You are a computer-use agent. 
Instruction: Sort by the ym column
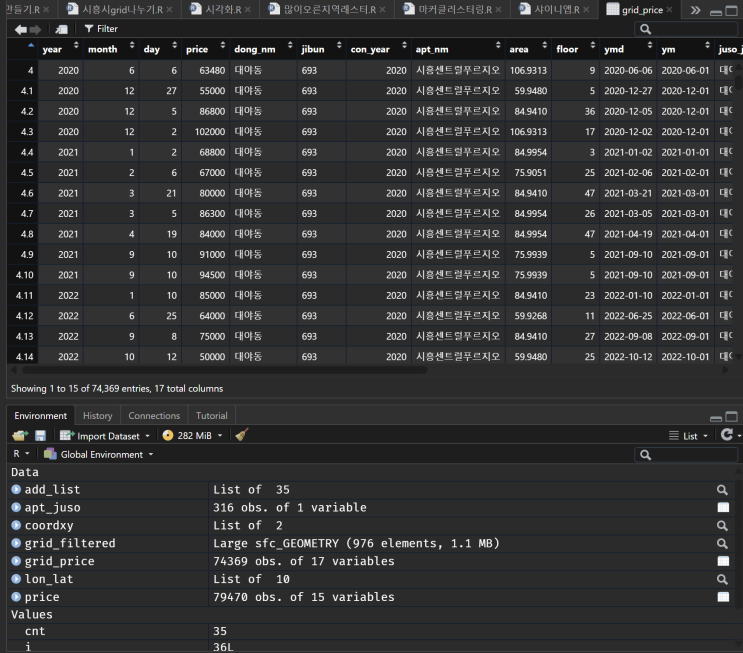[x=686, y=49]
